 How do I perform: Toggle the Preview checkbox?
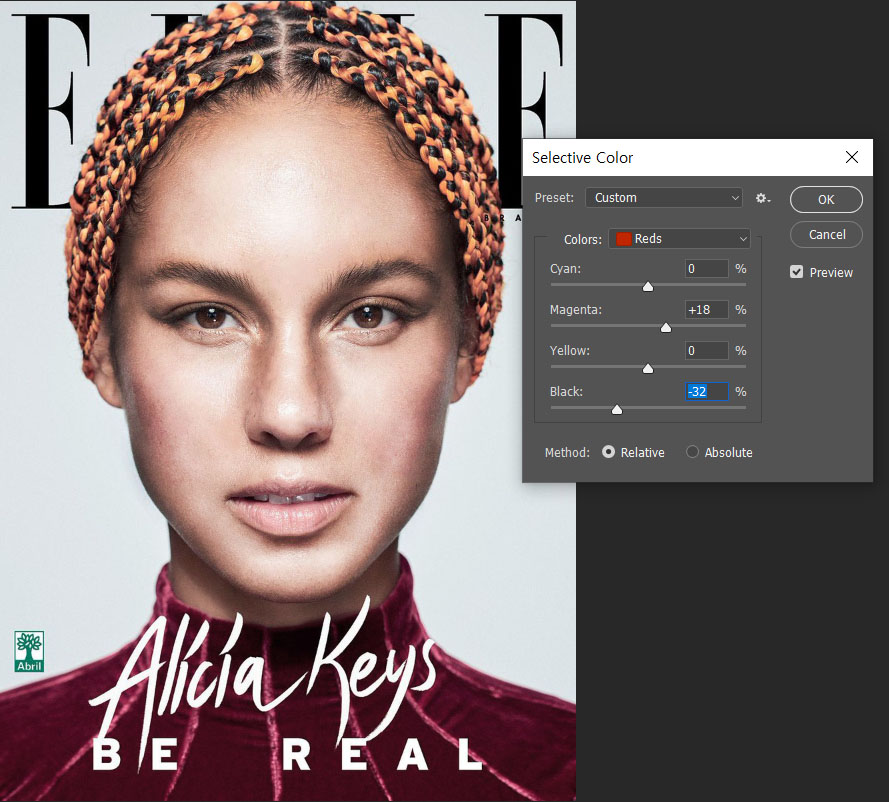point(797,272)
